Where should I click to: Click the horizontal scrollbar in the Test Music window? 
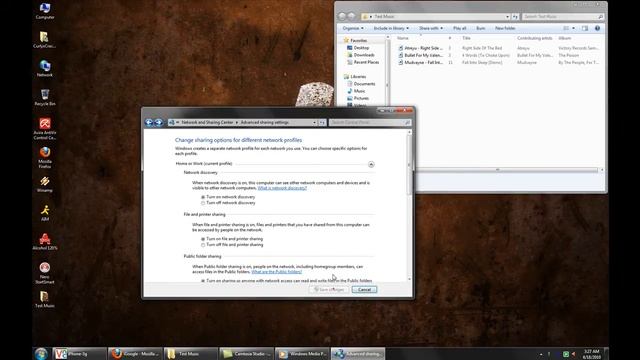(x=497, y=170)
